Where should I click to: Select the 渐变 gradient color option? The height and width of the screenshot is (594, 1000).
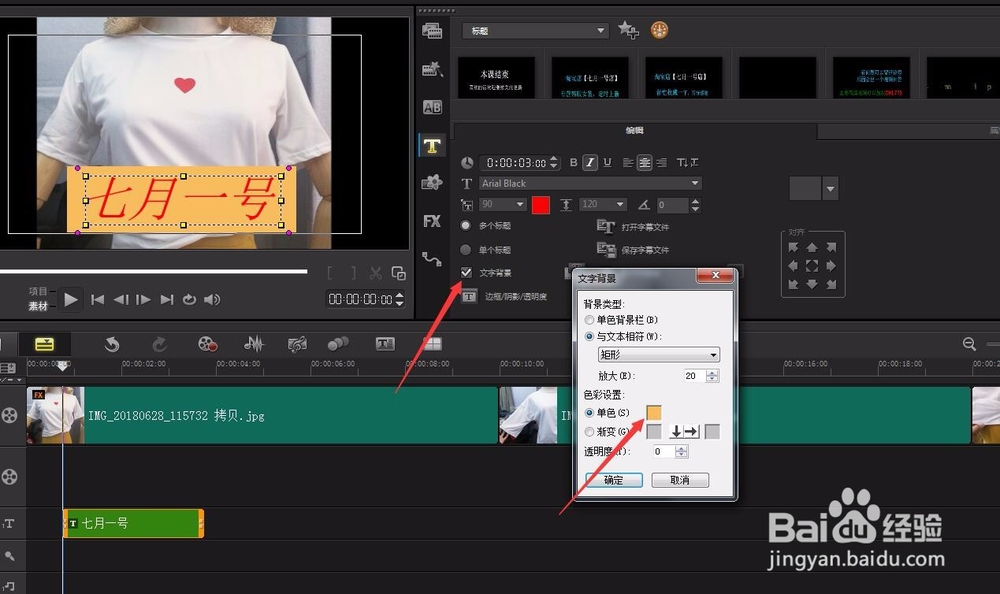pos(589,430)
